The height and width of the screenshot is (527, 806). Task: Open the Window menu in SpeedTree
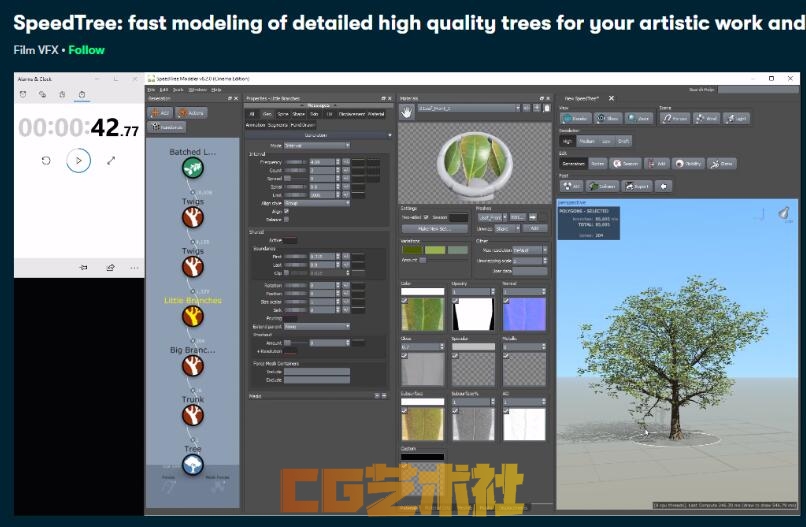coord(198,89)
